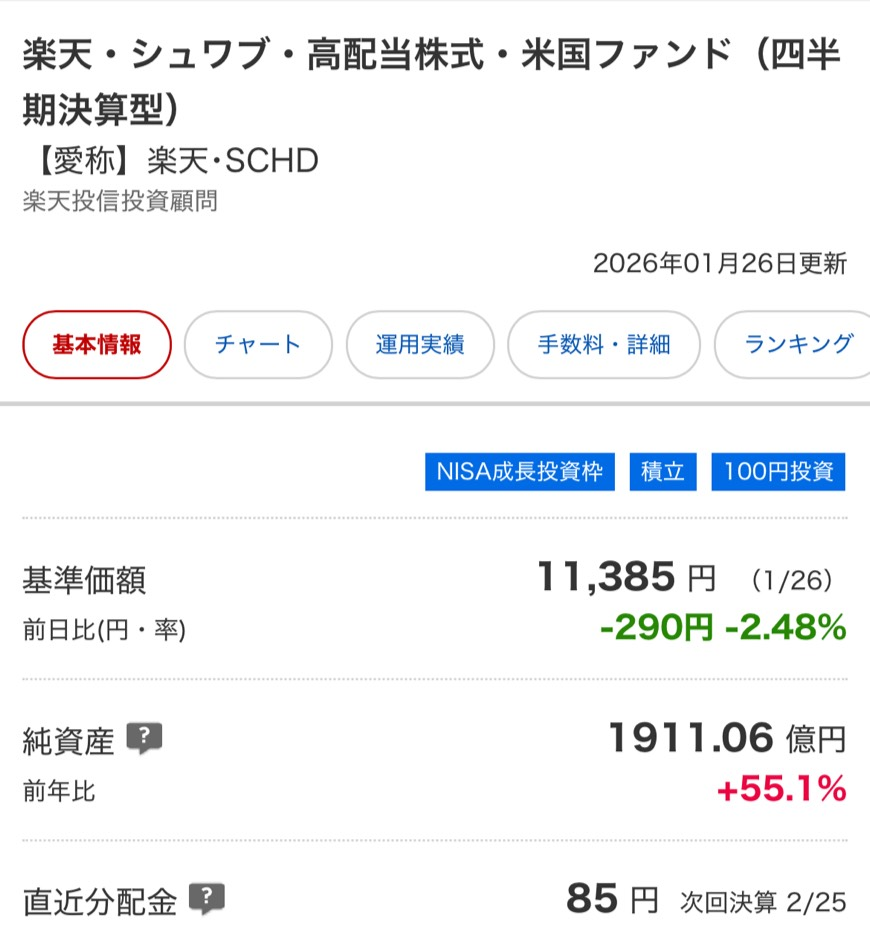Click the -290円 -2.48% daily change

pos(722,627)
